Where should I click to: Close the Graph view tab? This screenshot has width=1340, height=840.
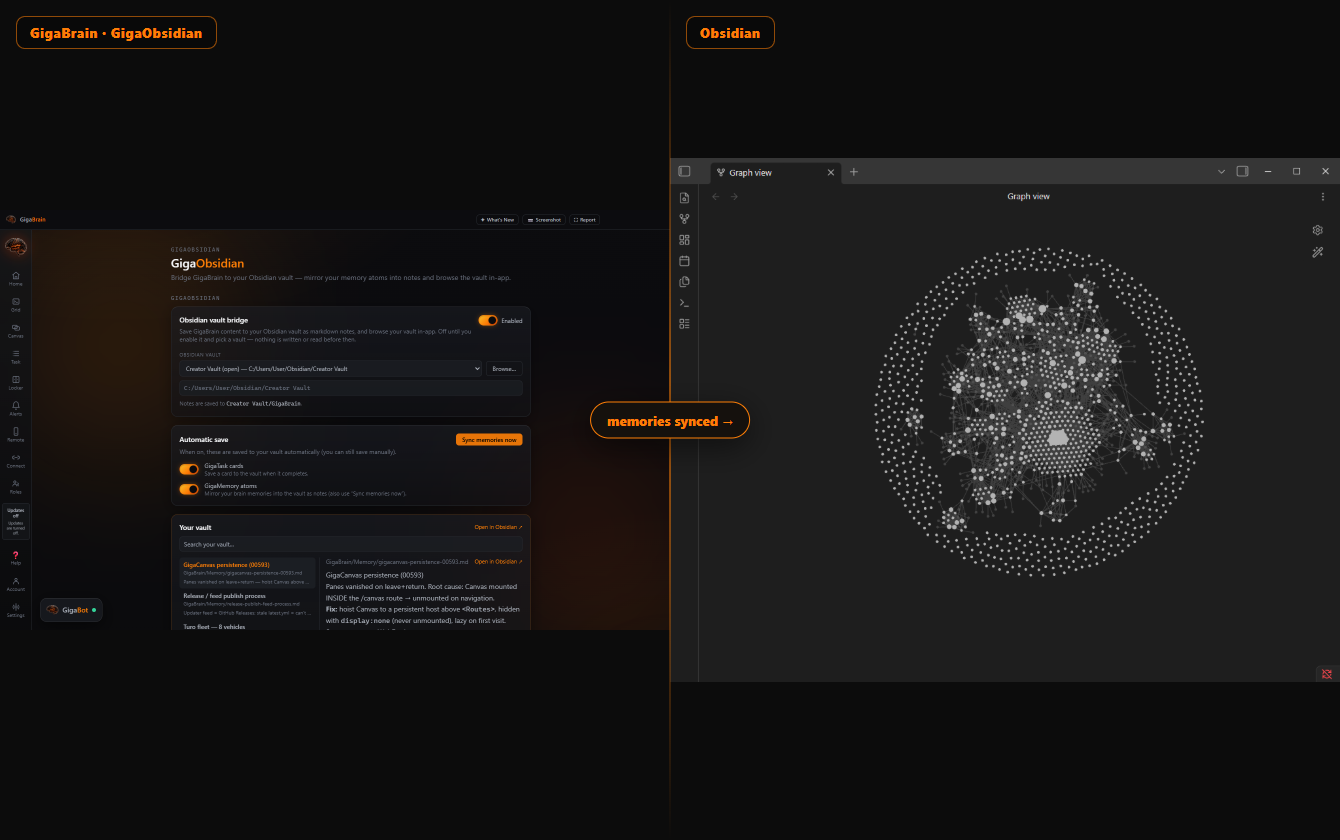(830, 173)
